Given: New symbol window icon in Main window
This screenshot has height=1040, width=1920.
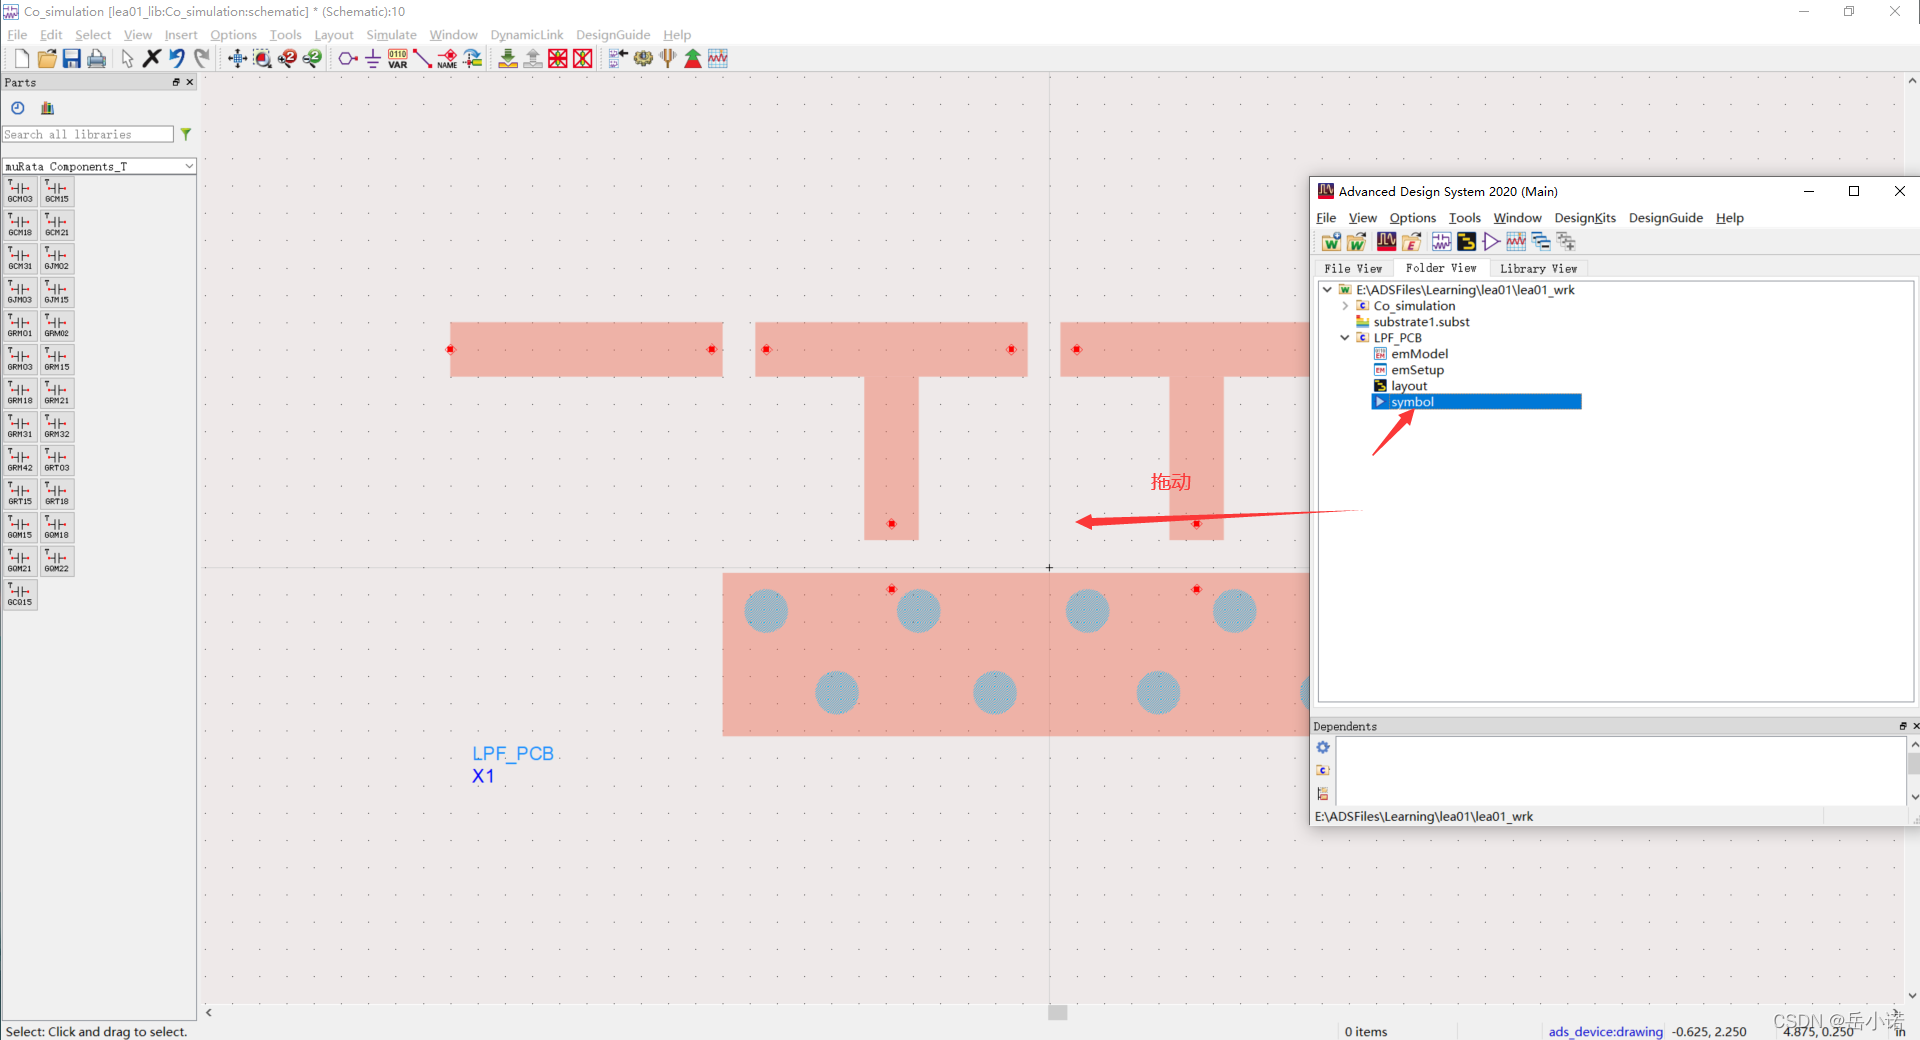Looking at the screenshot, I should (x=1491, y=242).
